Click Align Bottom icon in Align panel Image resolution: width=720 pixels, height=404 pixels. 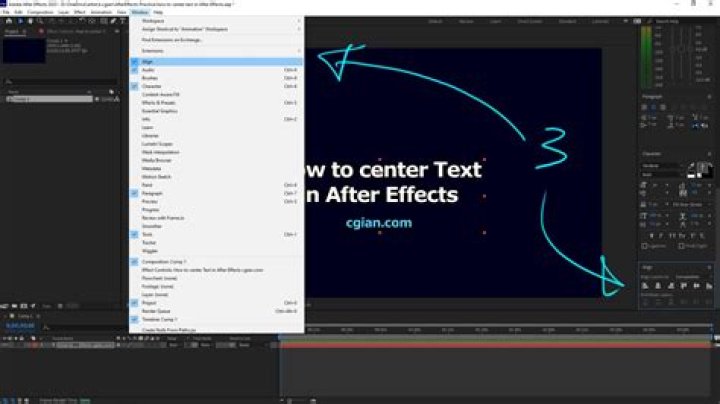tap(709, 286)
